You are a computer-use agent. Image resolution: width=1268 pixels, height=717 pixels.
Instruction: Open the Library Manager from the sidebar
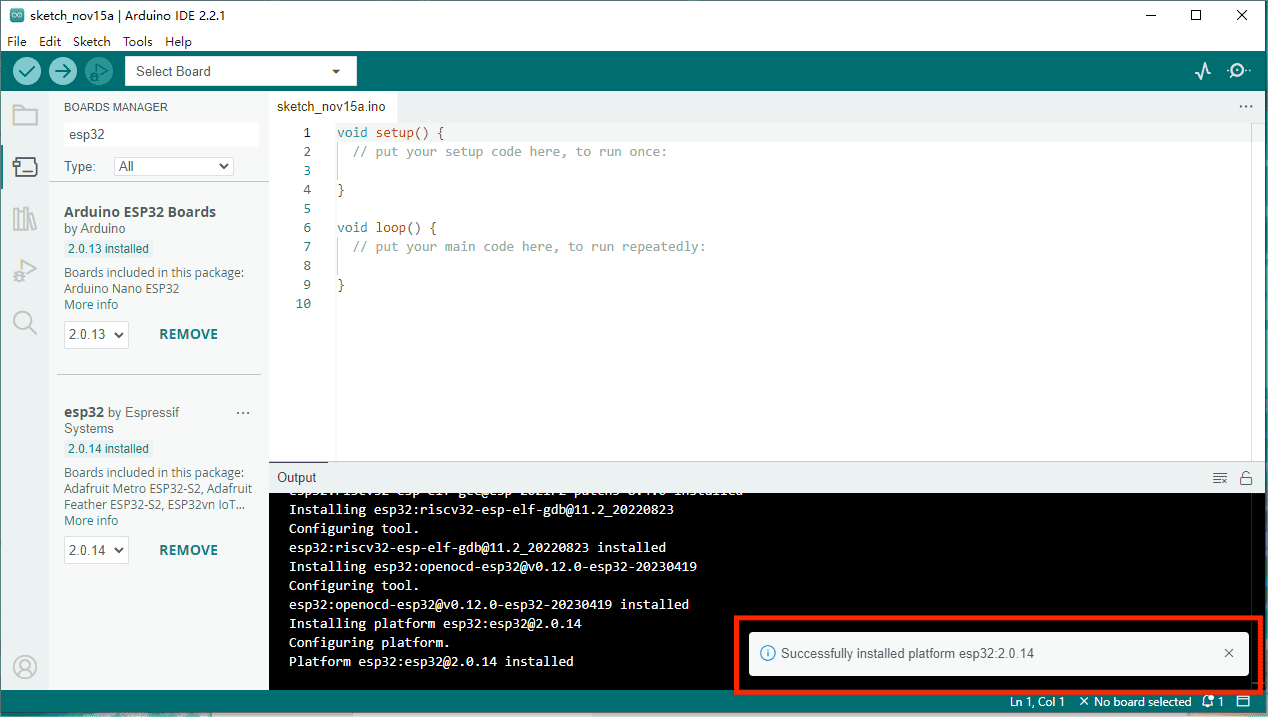(x=25, y=219)
